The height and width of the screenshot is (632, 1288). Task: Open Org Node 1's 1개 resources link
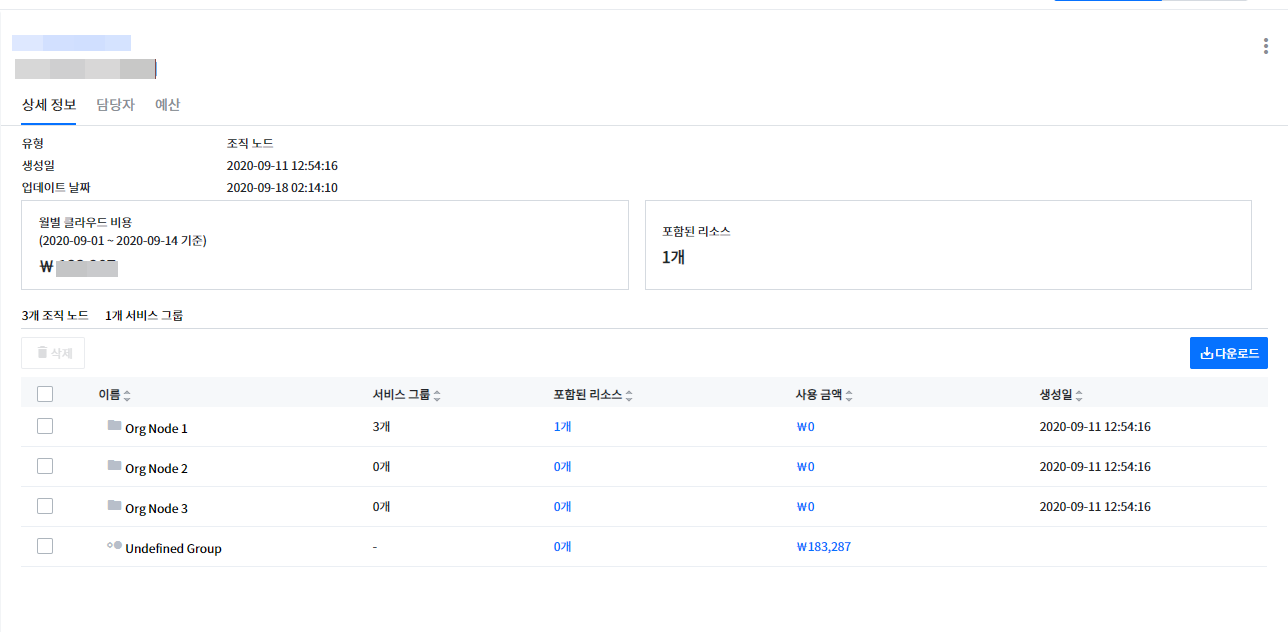pos(562,427)
